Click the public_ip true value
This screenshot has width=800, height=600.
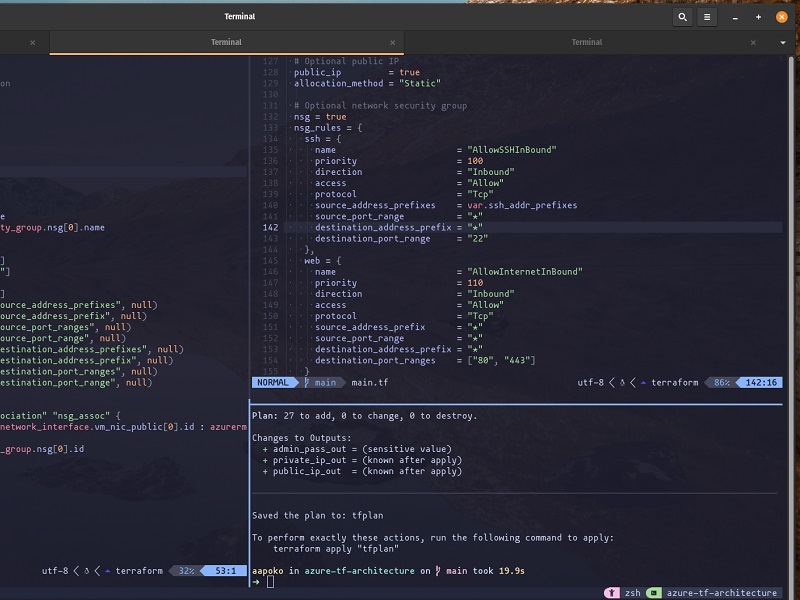pos(409,72)
